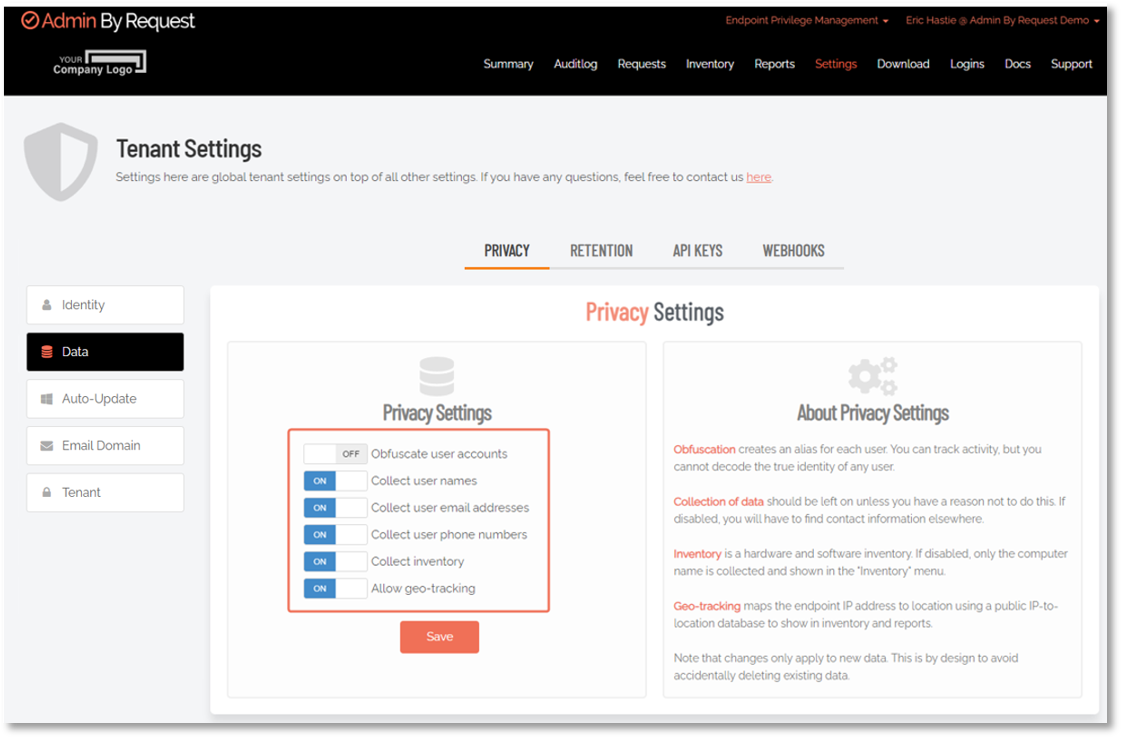This screenshot has height=737, width=1121.
Task: Click the company logo placeholder
Action: coord(100,64)
